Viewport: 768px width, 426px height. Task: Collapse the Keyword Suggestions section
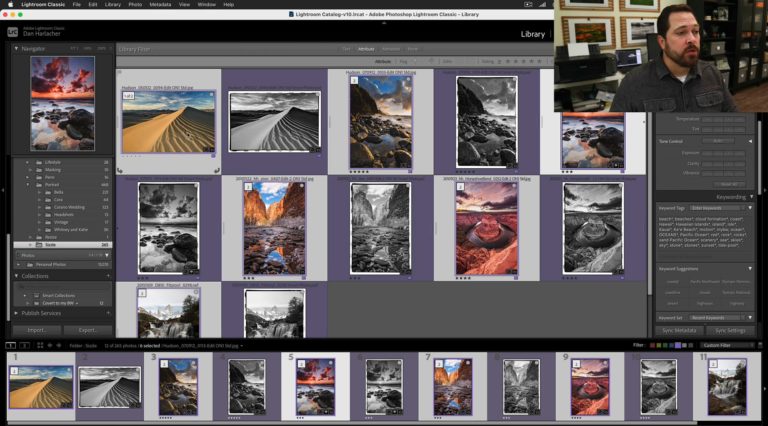750,269
